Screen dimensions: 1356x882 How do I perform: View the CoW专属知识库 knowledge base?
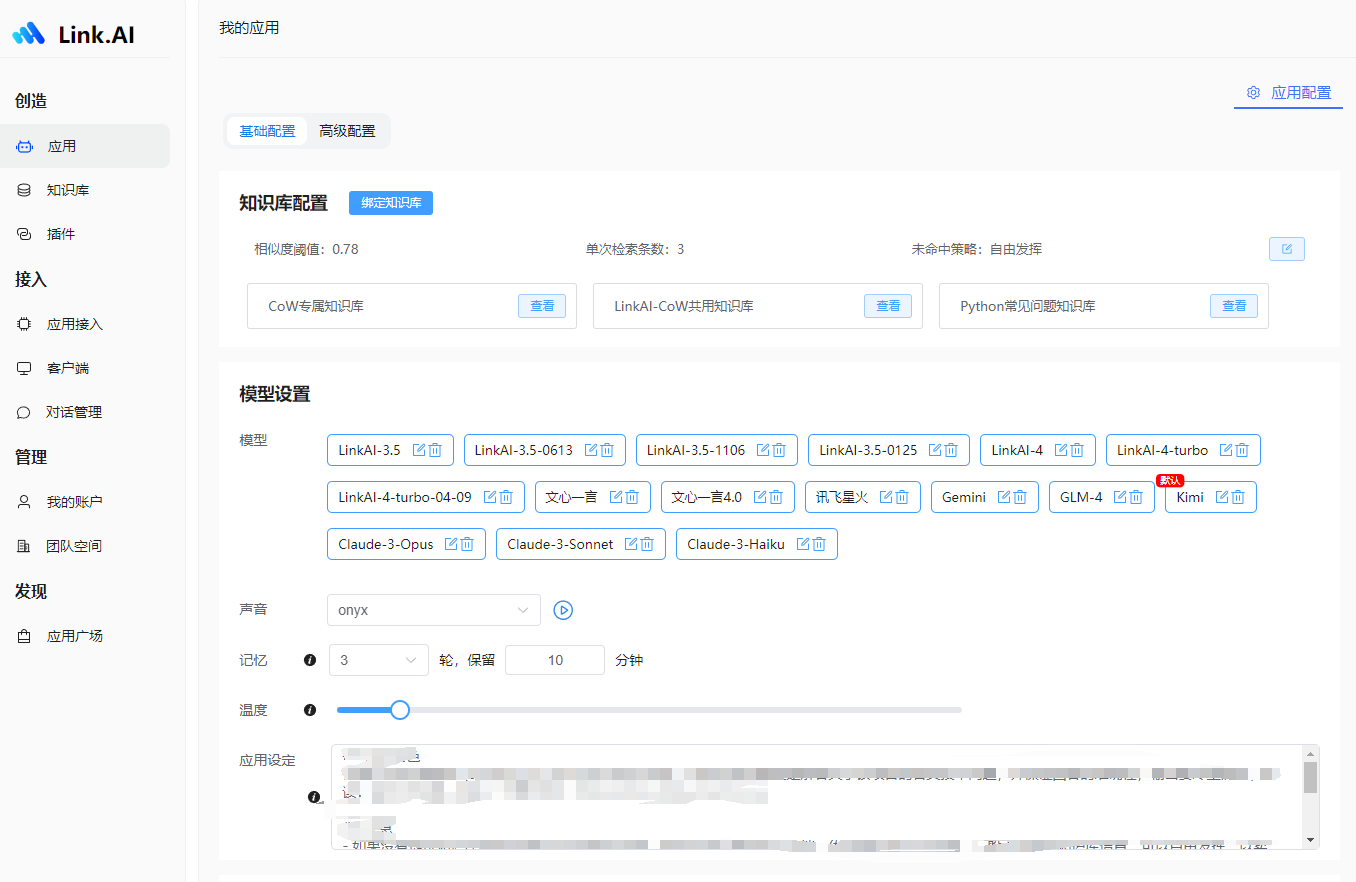(542, 306)
